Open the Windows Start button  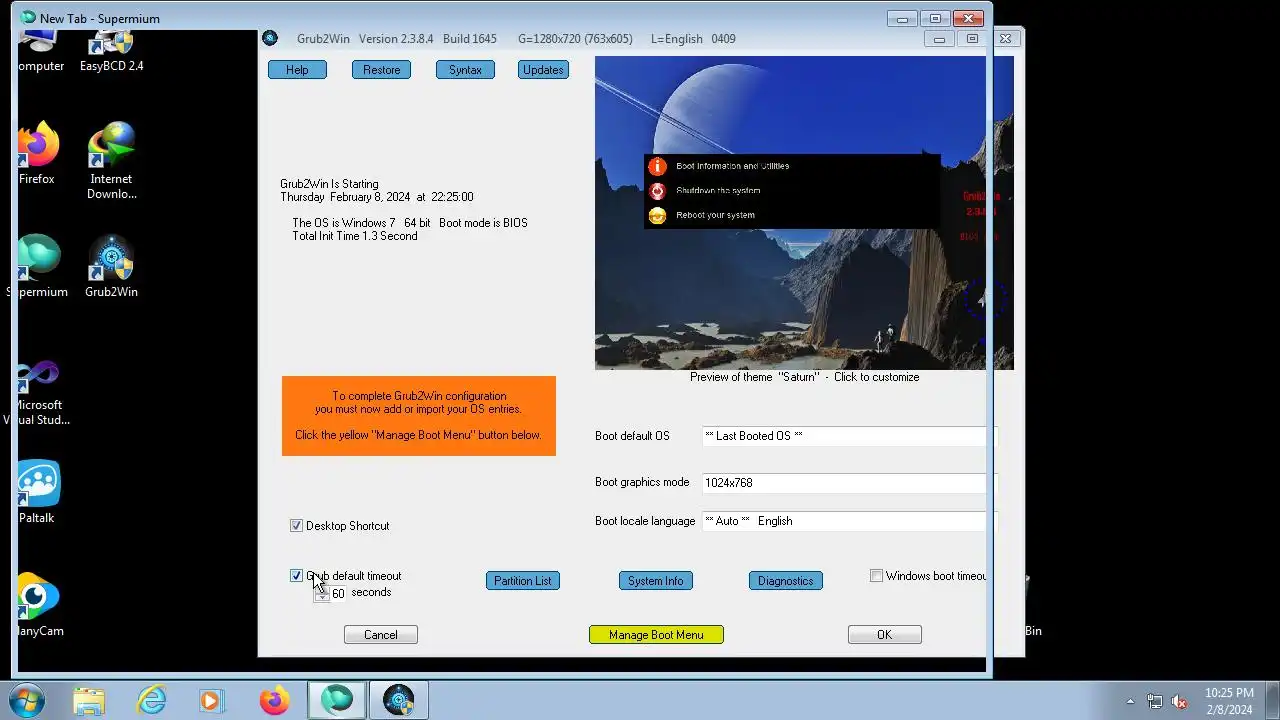point(26,700)
